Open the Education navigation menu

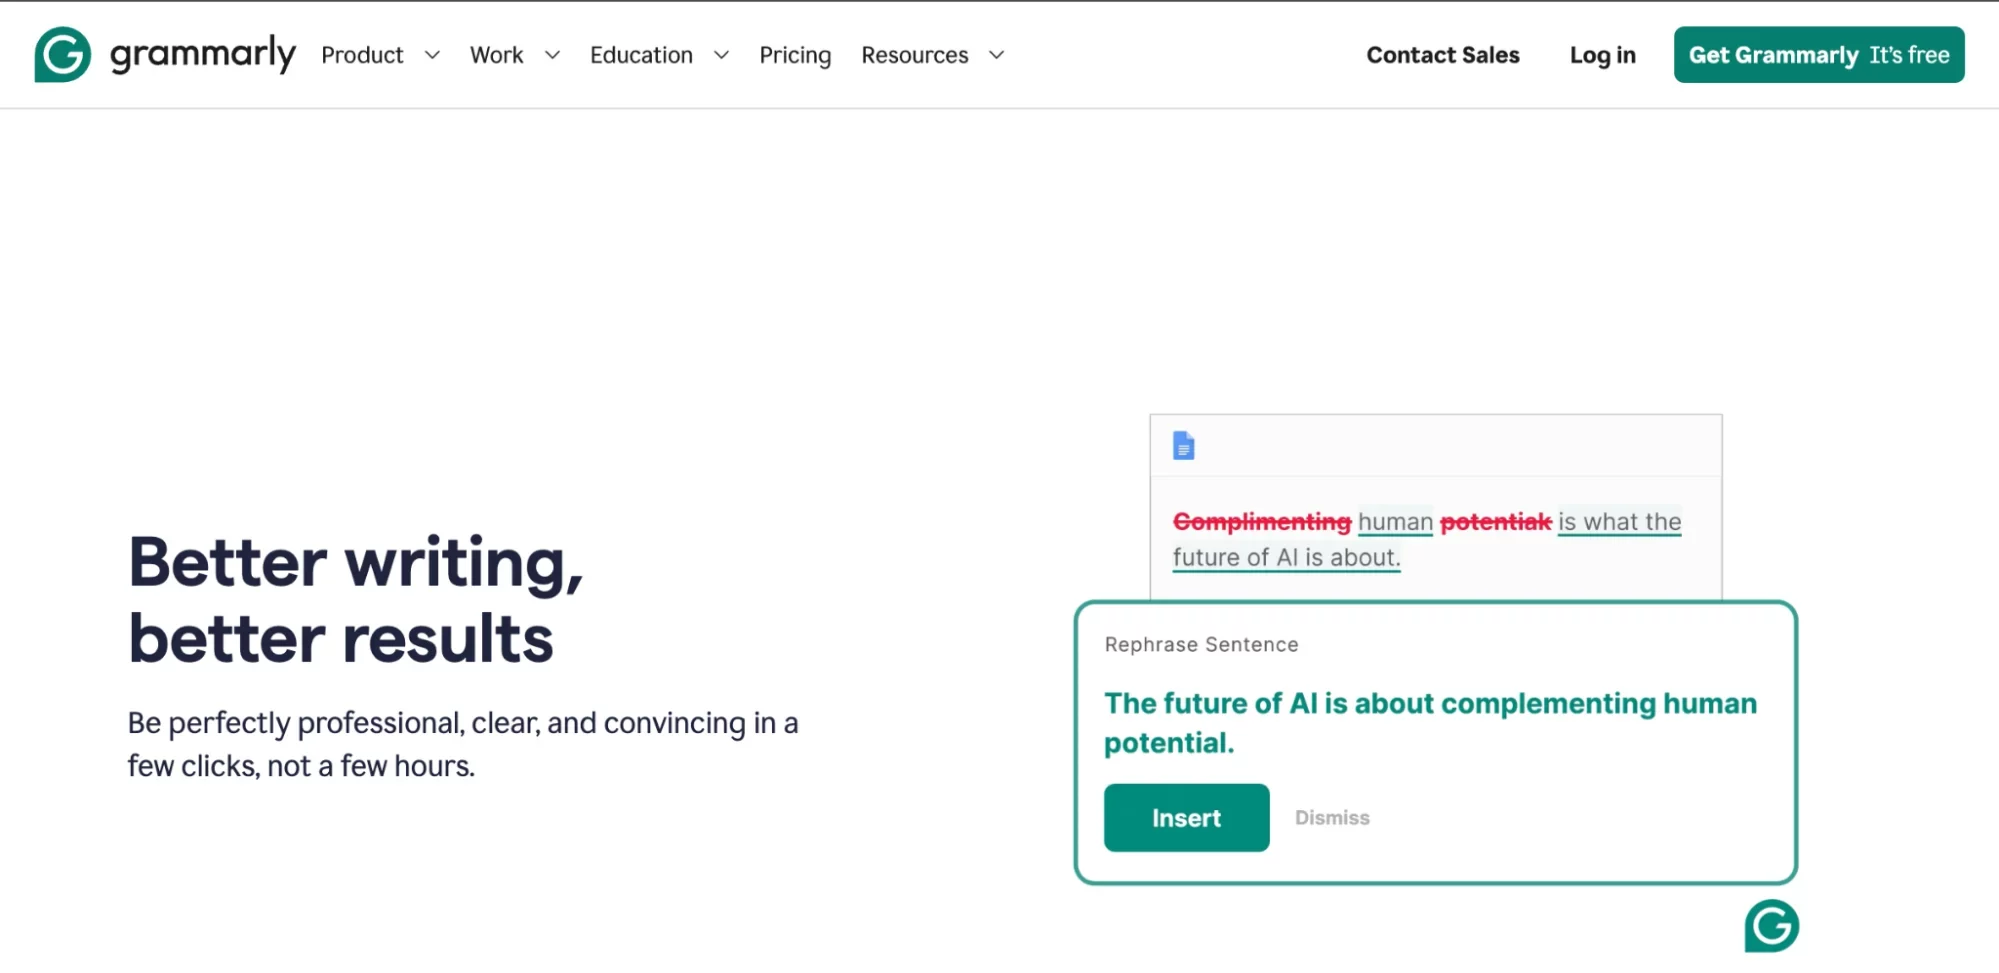pyautogui.click(x=641, y=56)
